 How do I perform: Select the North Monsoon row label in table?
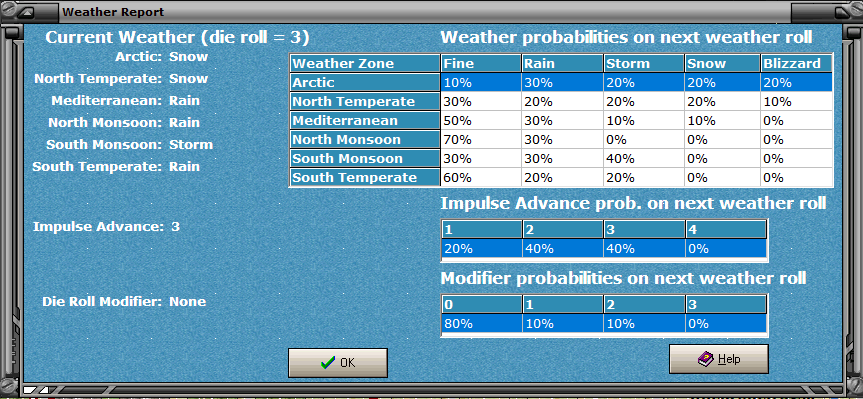pos(365,139)
